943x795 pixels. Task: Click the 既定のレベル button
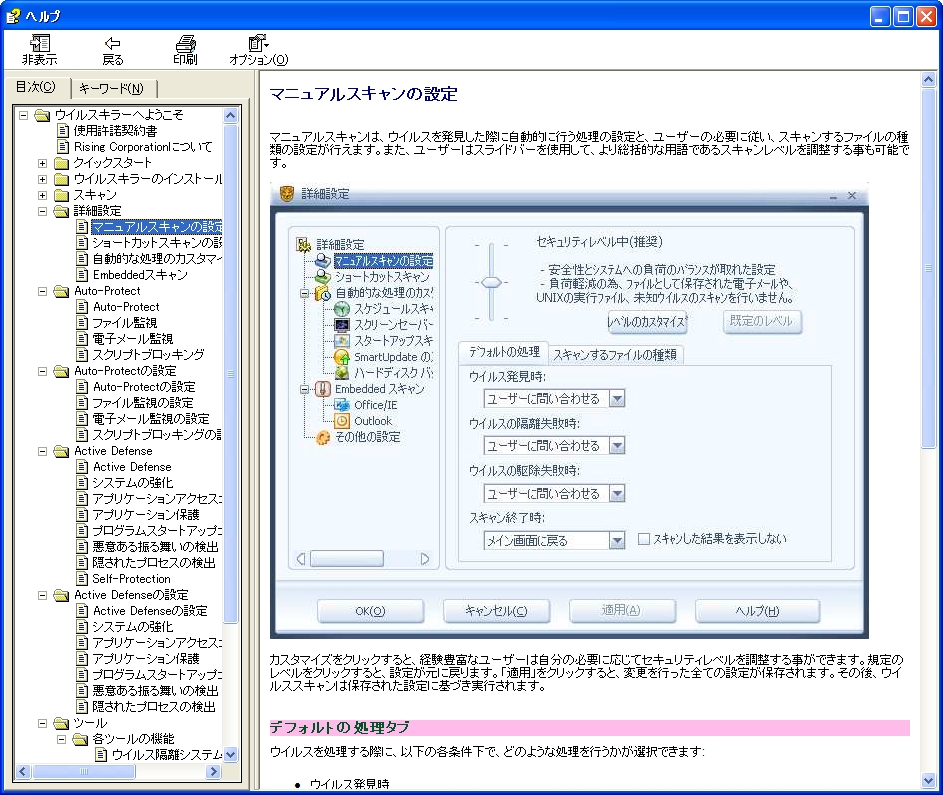pyautogui.click(x=762, y=322)
